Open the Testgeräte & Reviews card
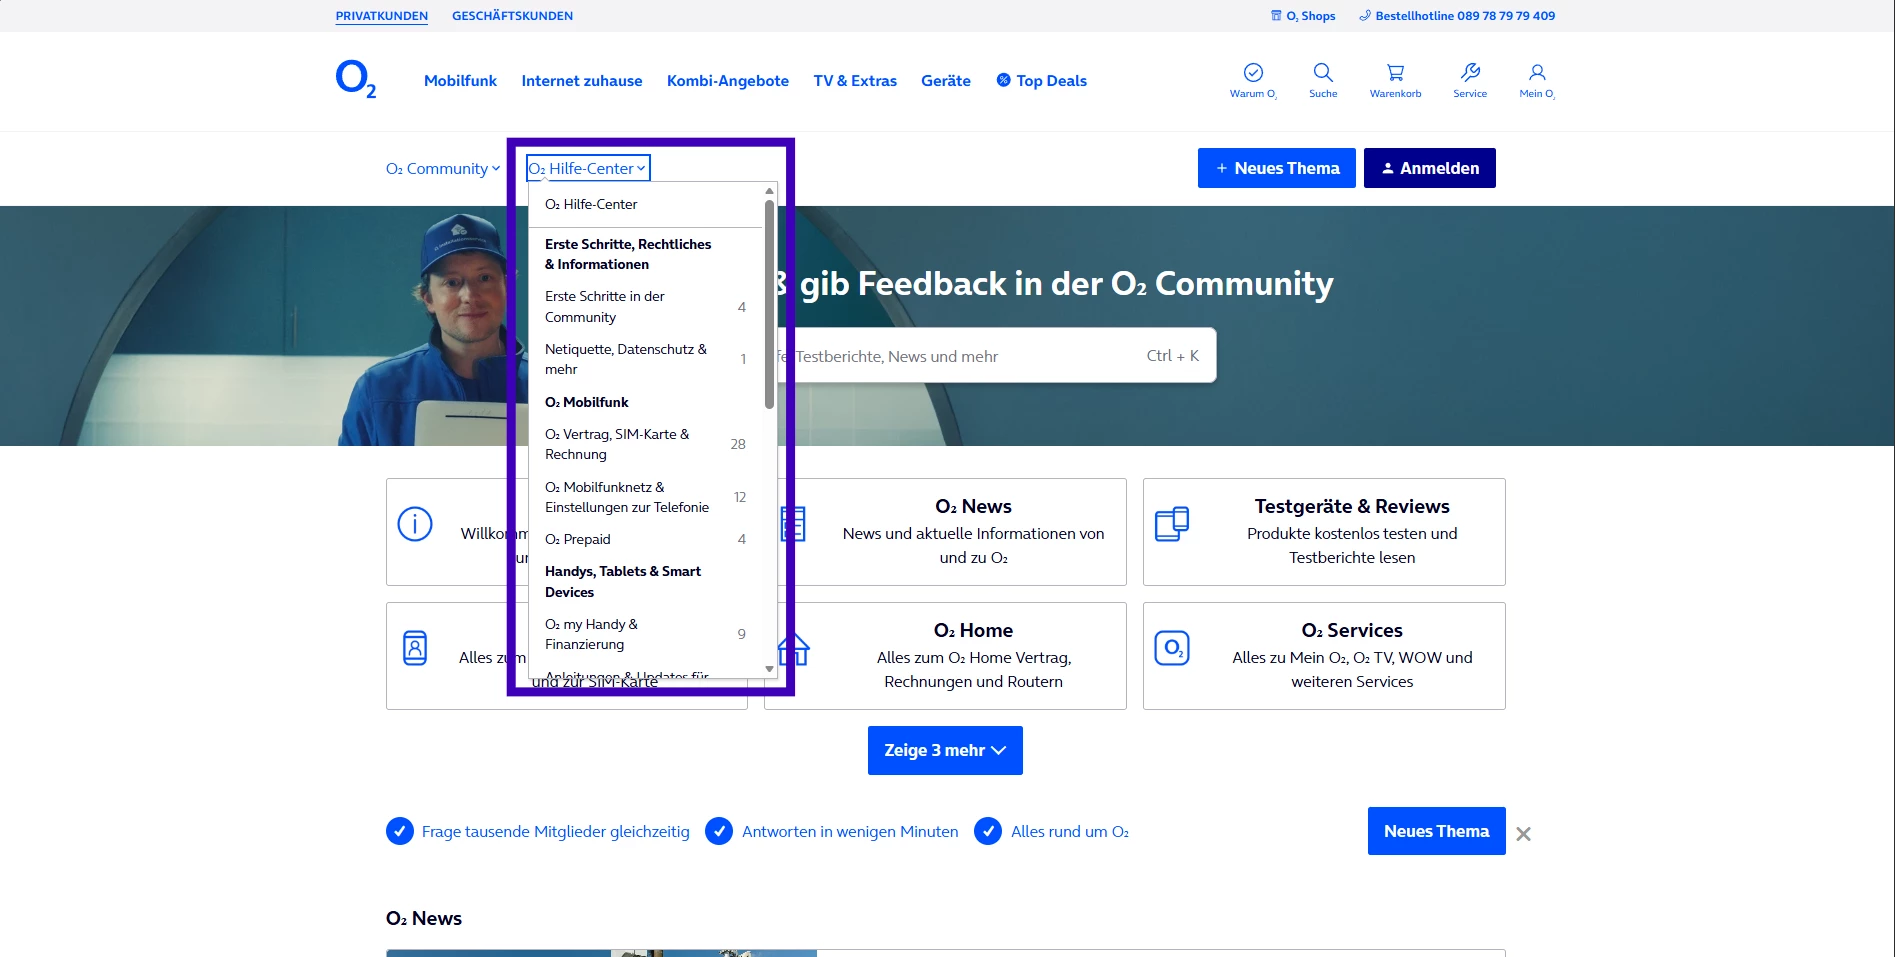The height and width of the screenshot is (957, 1895). [1324, 532]
